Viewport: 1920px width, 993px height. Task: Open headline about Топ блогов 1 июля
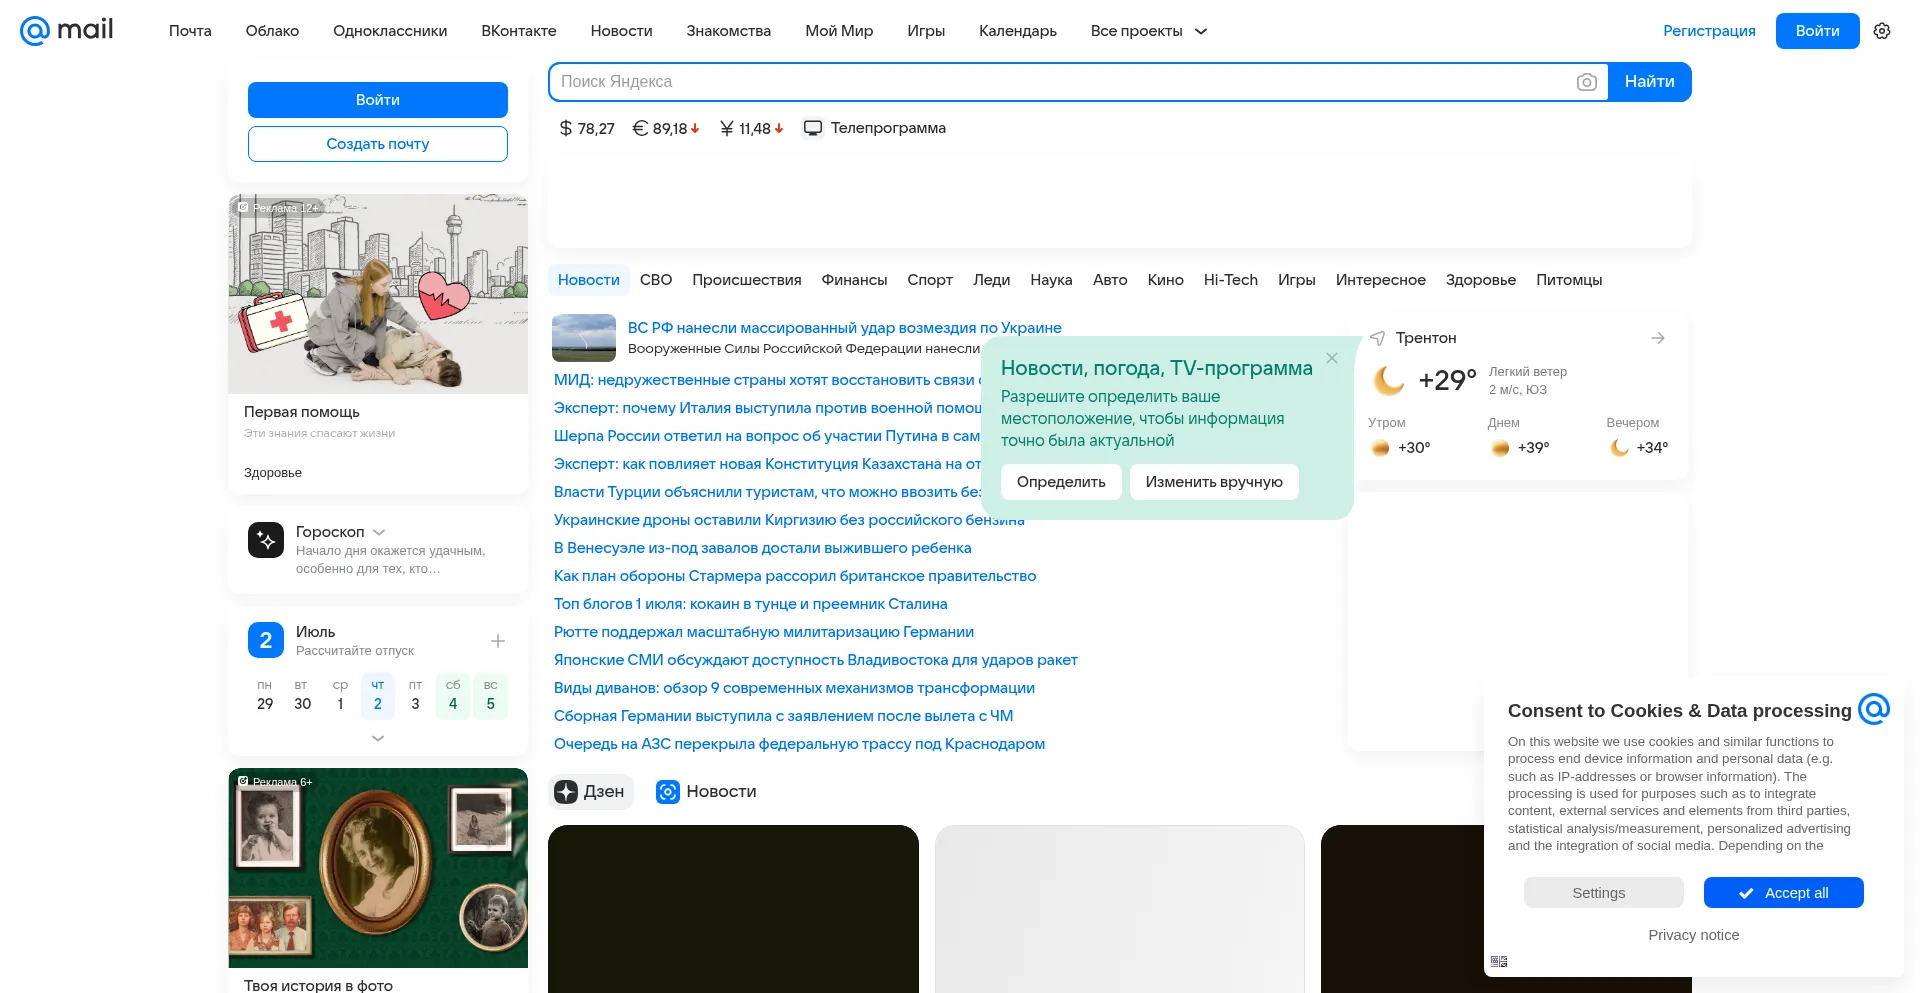(x=750, y=604)
